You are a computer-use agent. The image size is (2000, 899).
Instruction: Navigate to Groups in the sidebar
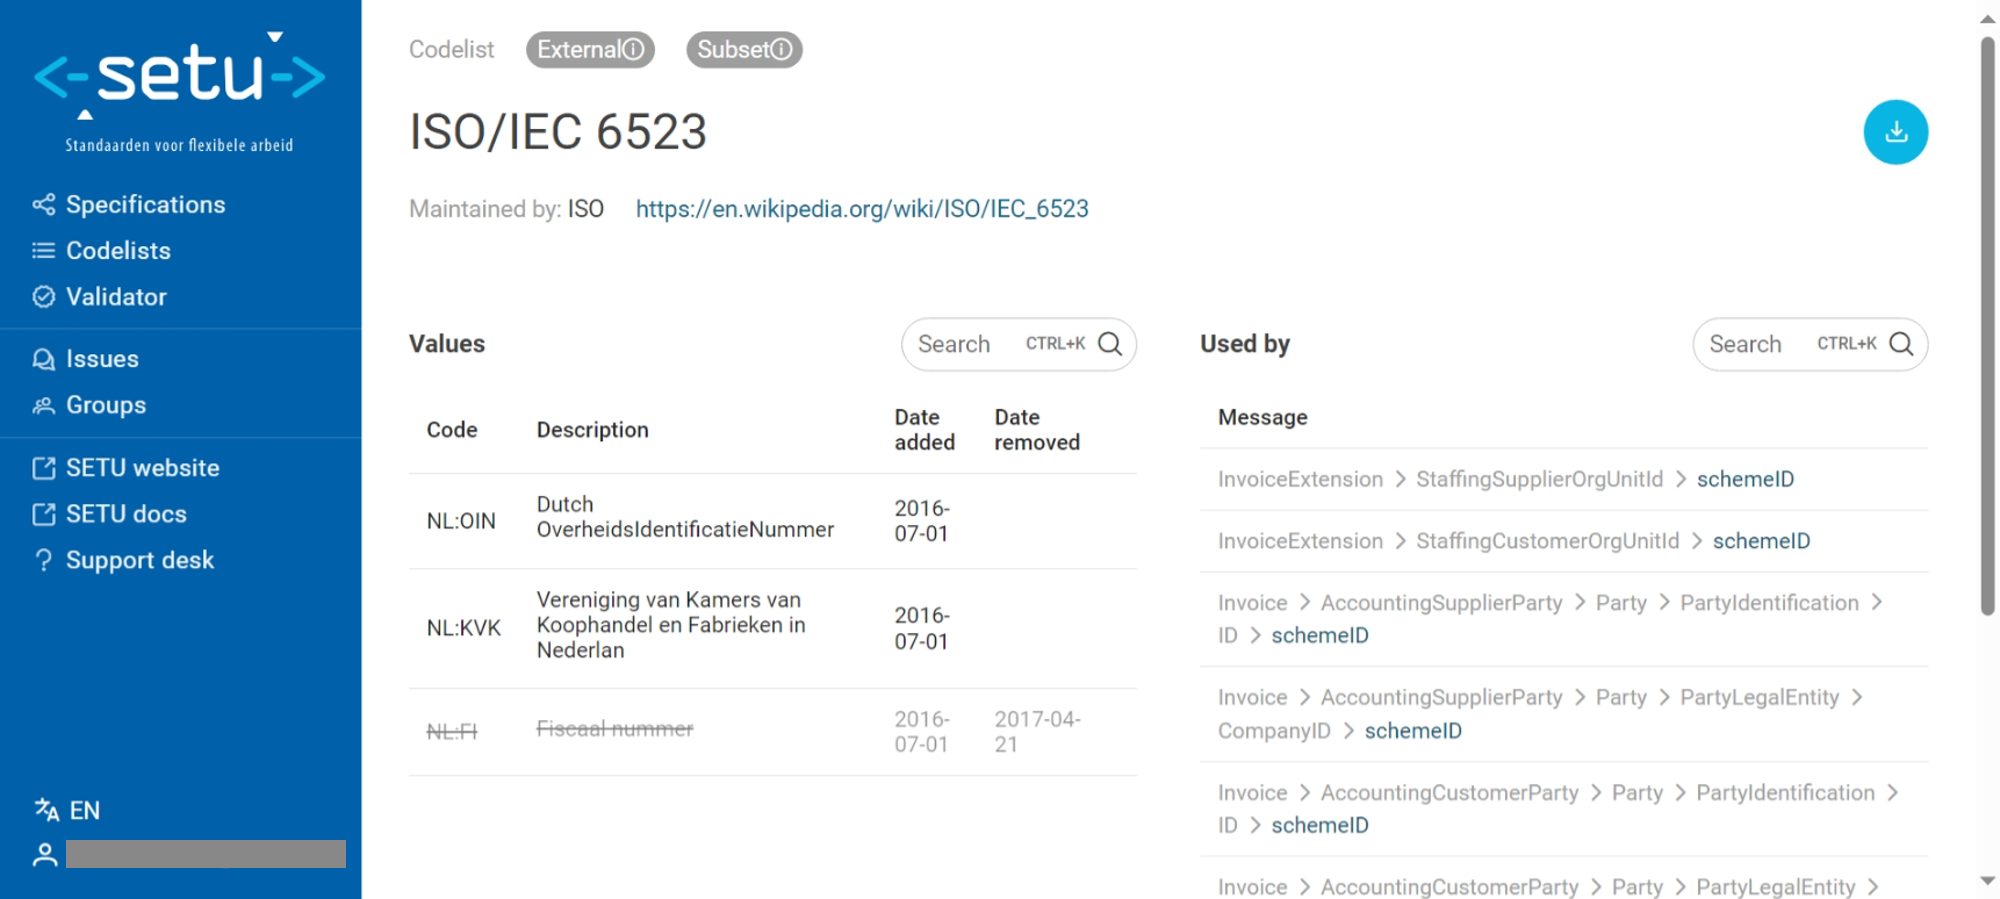pyautogui.click(x=106, y=405)
